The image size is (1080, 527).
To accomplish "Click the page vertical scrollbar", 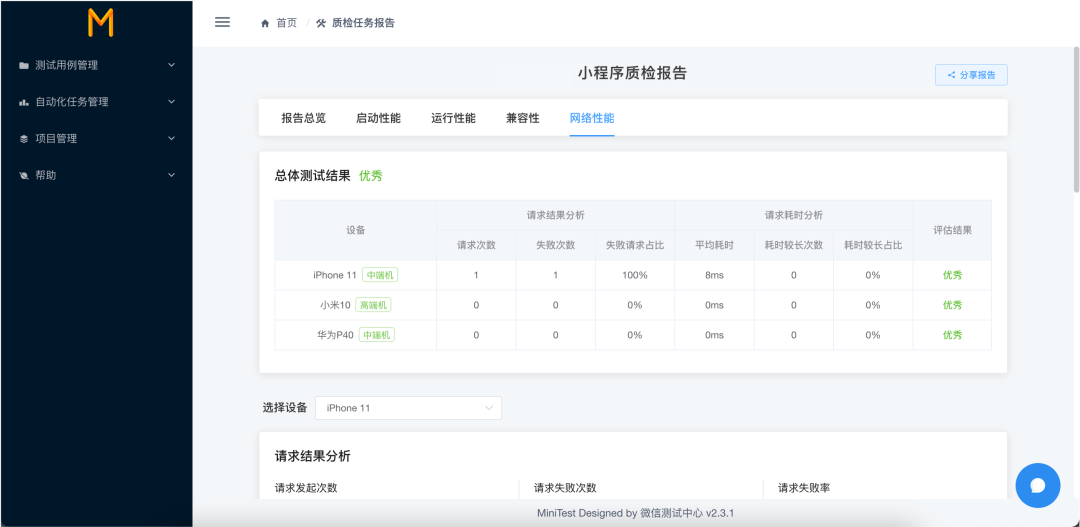I will (x=1076, y=119).
